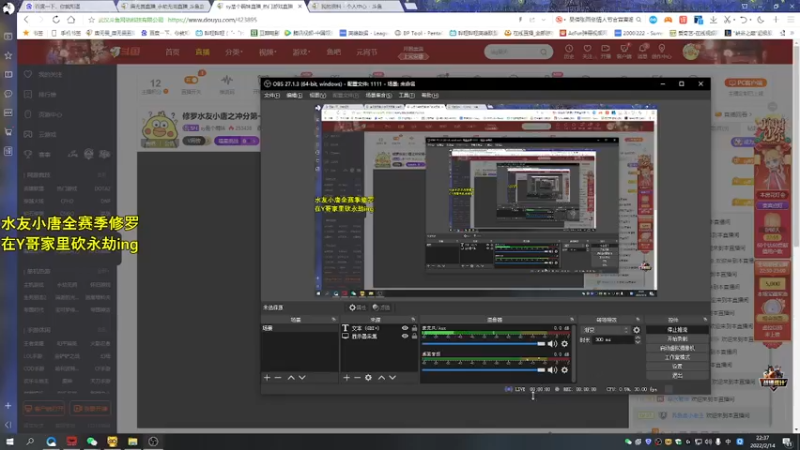800x450 pixels.
Task: Adjust the 麦克风/Aux volume slider
Action: pyautogui.click(x=484, y=344)
